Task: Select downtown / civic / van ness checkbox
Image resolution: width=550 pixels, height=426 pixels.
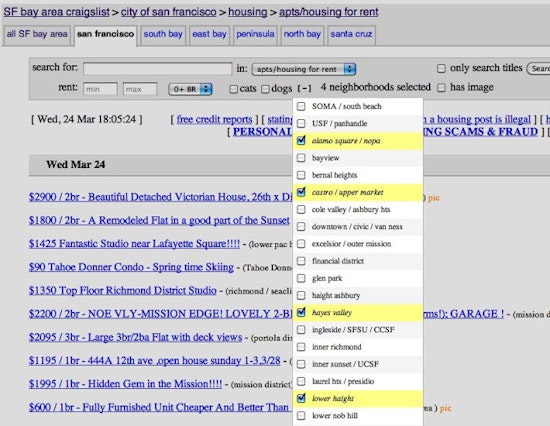Action: (x=301, y=227)
